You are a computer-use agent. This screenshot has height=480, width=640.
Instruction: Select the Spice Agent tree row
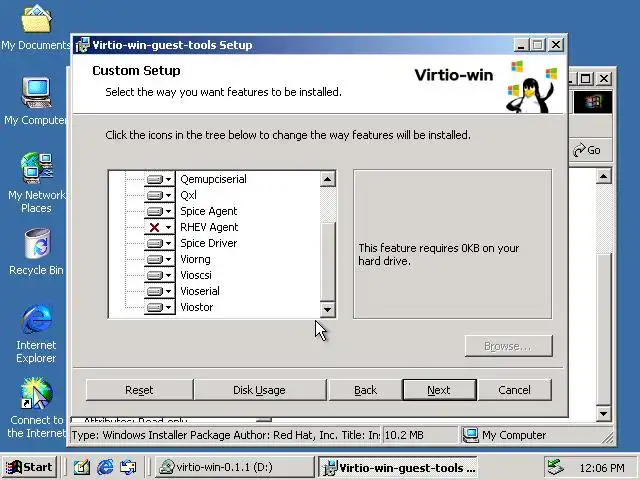click(x=209, y=211)
